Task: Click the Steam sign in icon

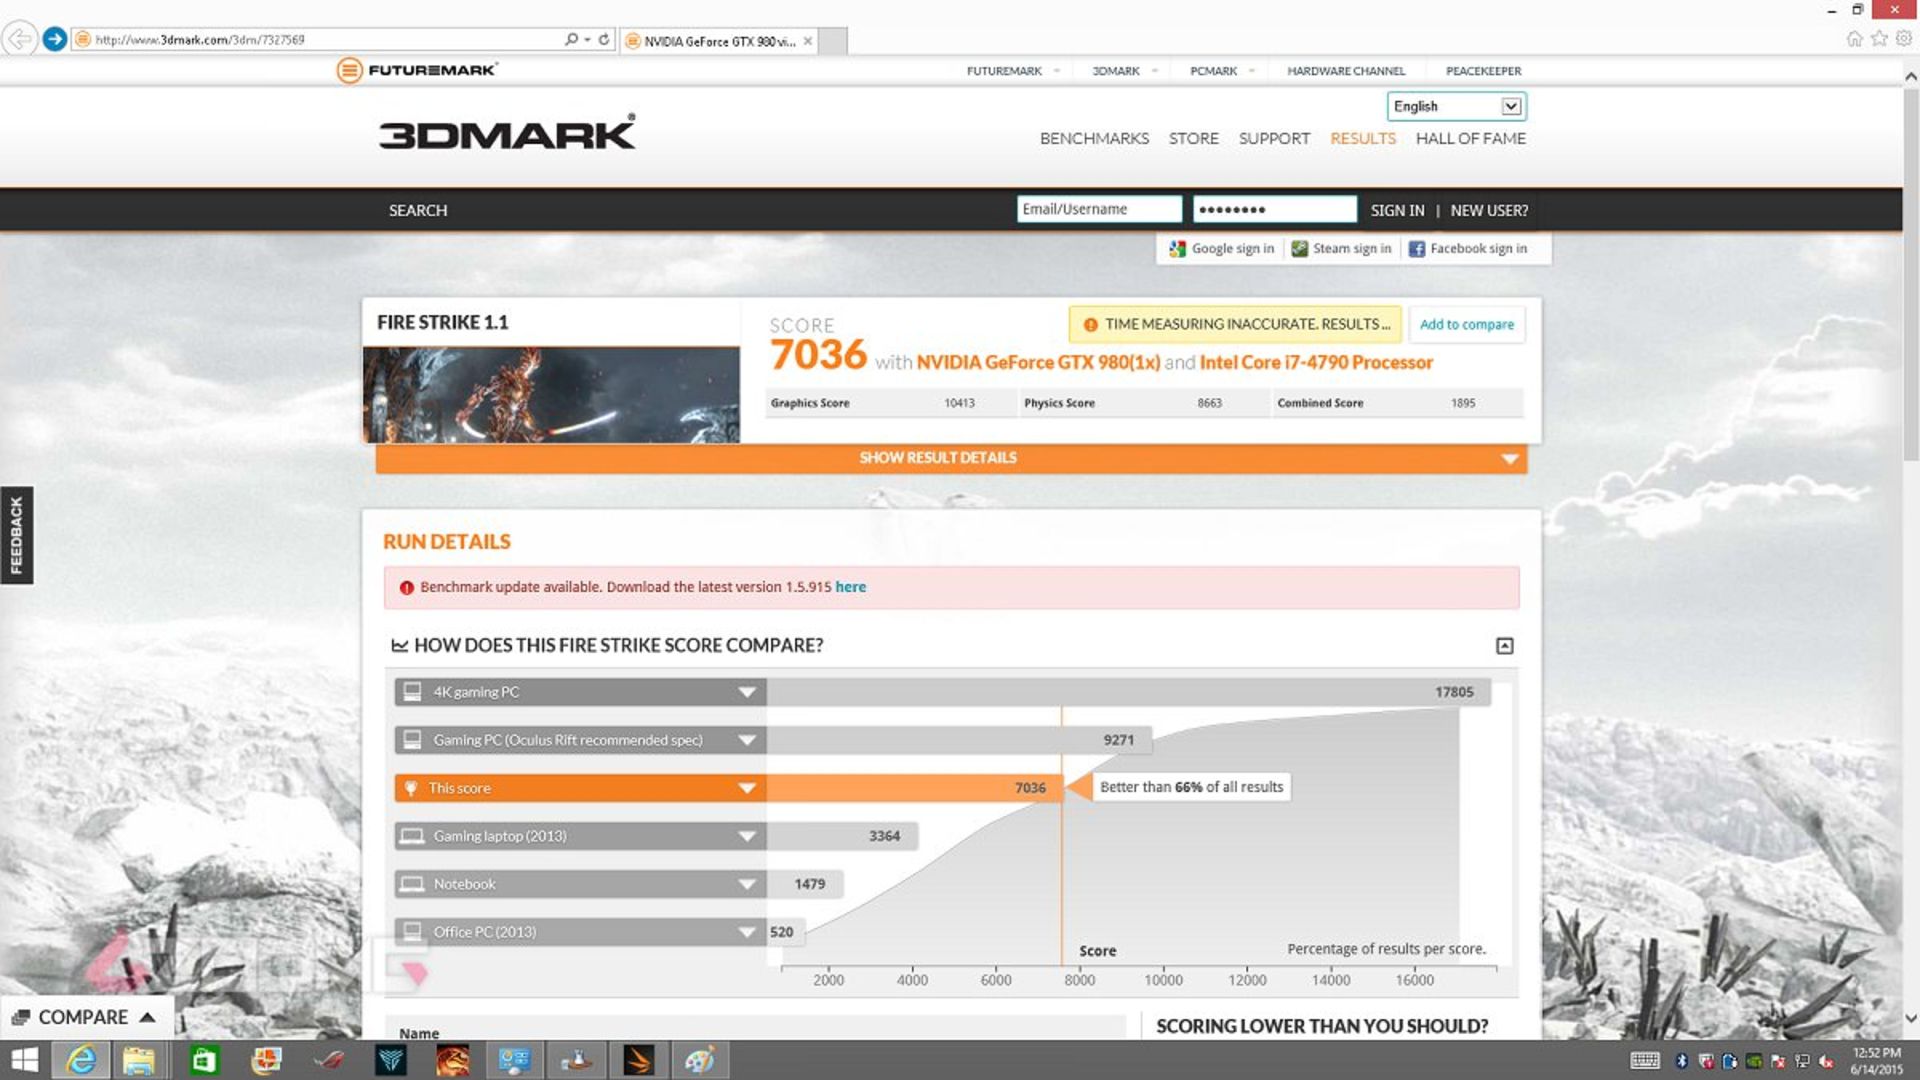Action: pyautogui.click(x=1299, y=249)
